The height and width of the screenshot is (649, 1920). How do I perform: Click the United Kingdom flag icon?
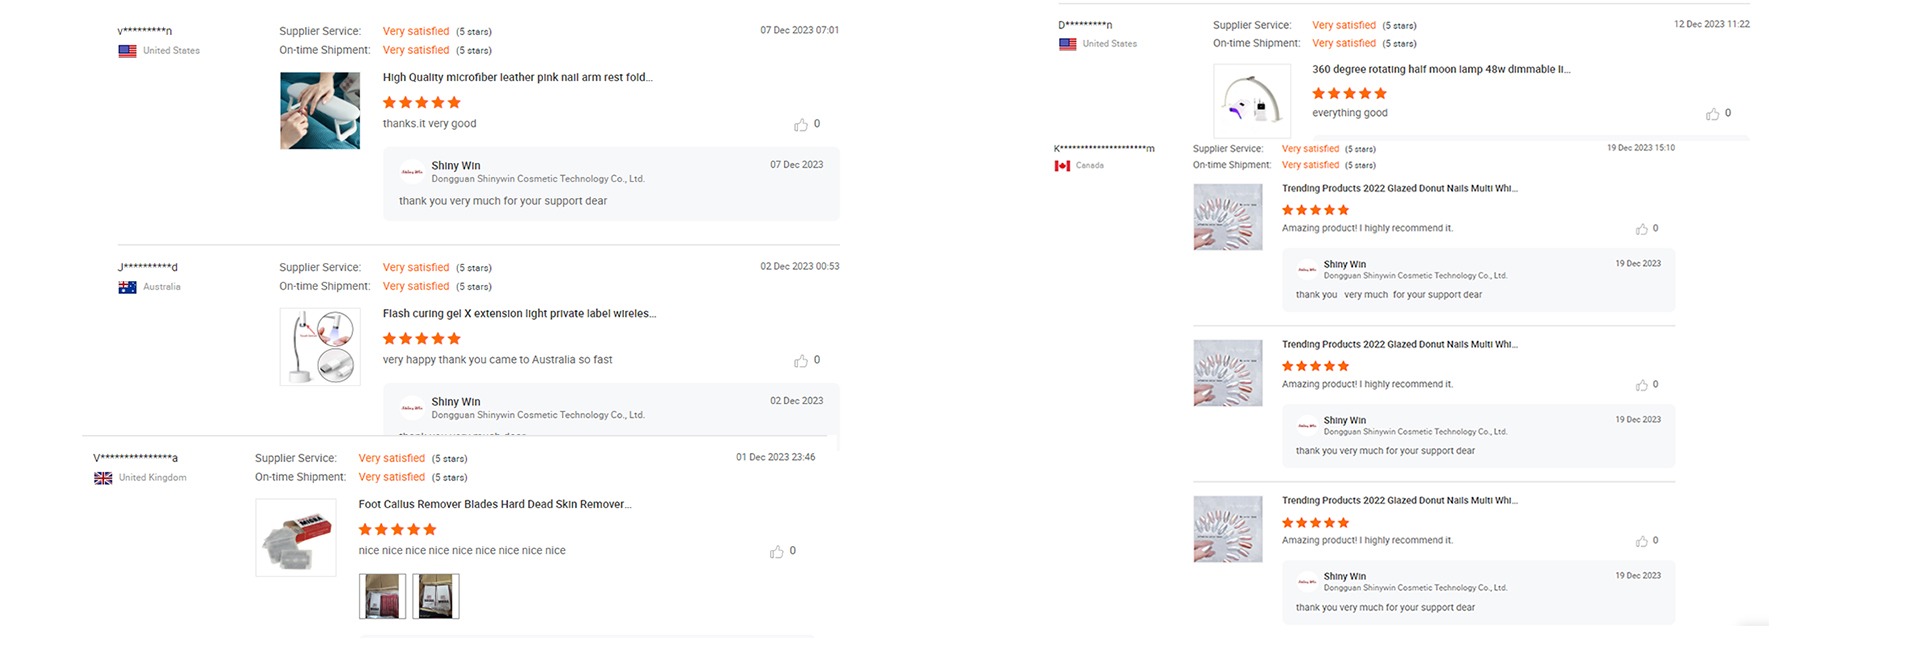103,478
